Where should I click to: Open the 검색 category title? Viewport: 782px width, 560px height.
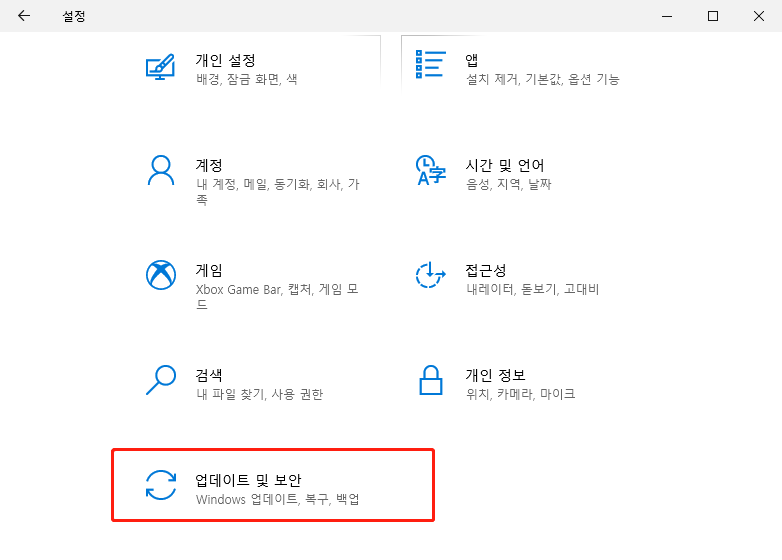pos(209,375)
